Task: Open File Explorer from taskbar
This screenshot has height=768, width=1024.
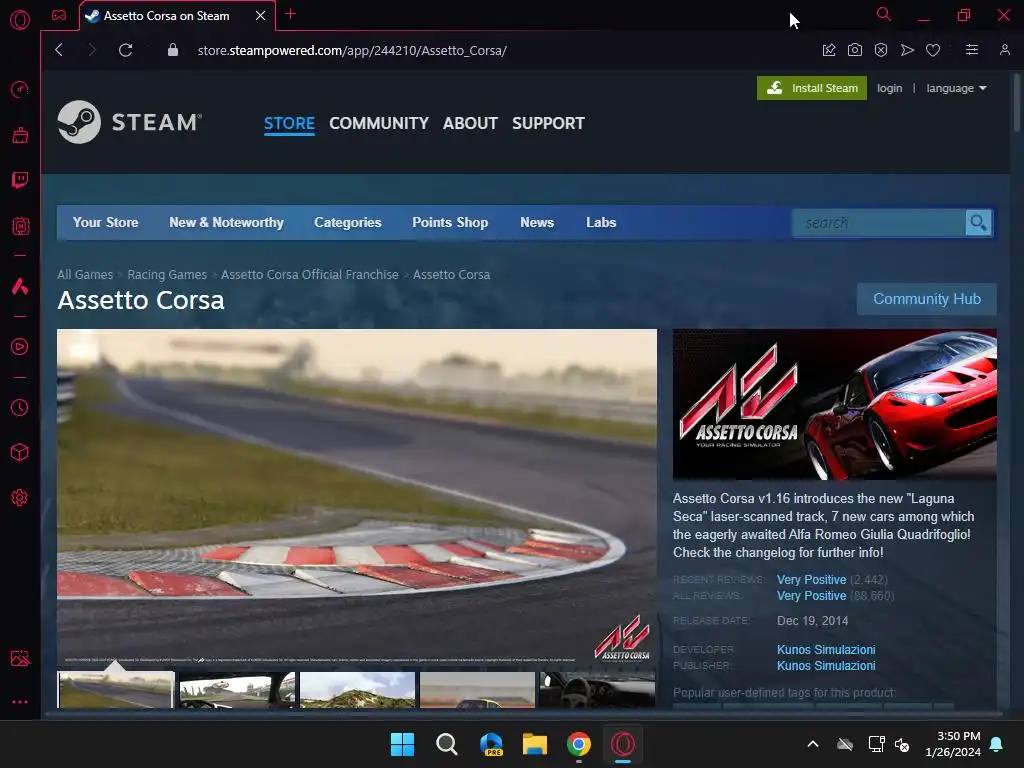Action: (x=535, y=744)
